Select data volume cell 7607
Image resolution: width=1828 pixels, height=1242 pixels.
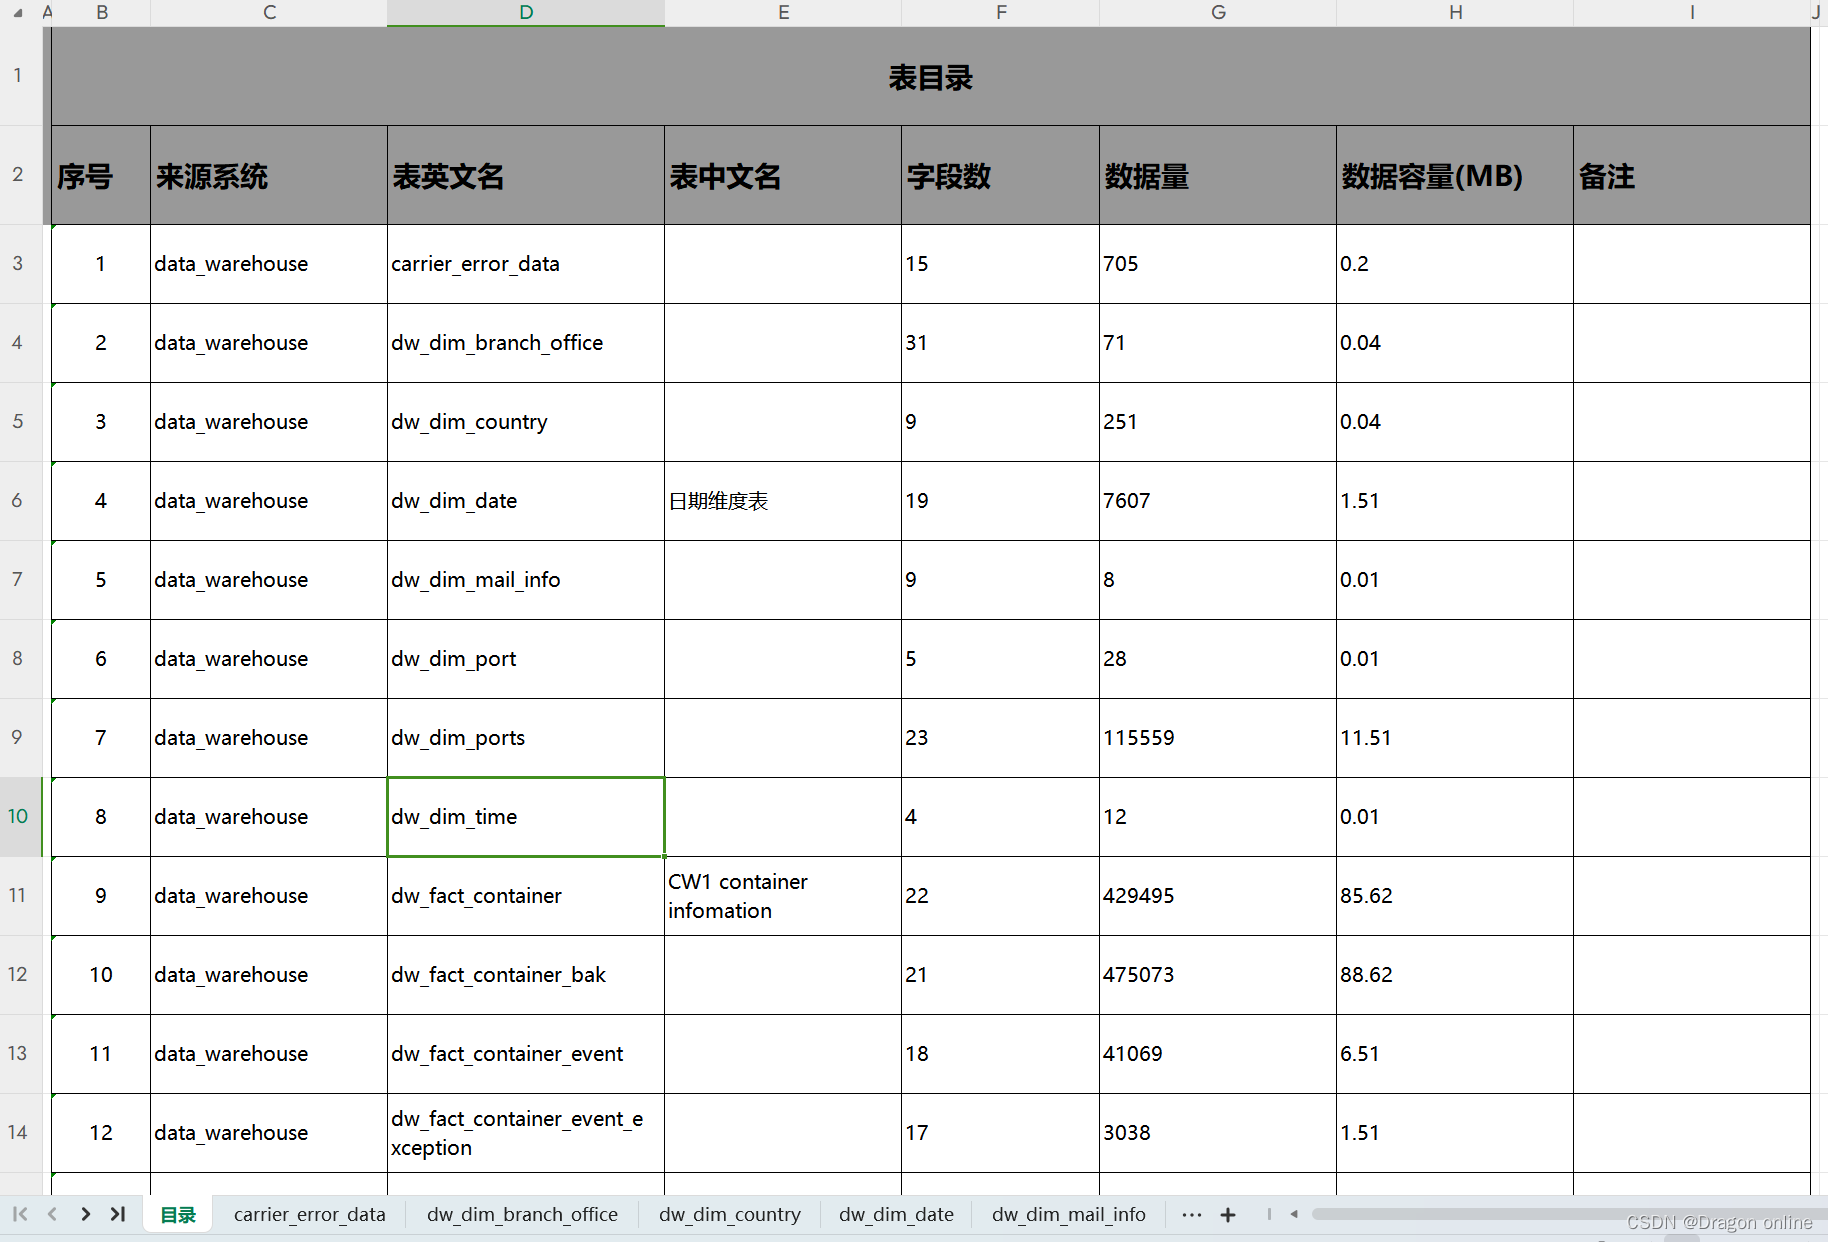[x=1218, y=501]
